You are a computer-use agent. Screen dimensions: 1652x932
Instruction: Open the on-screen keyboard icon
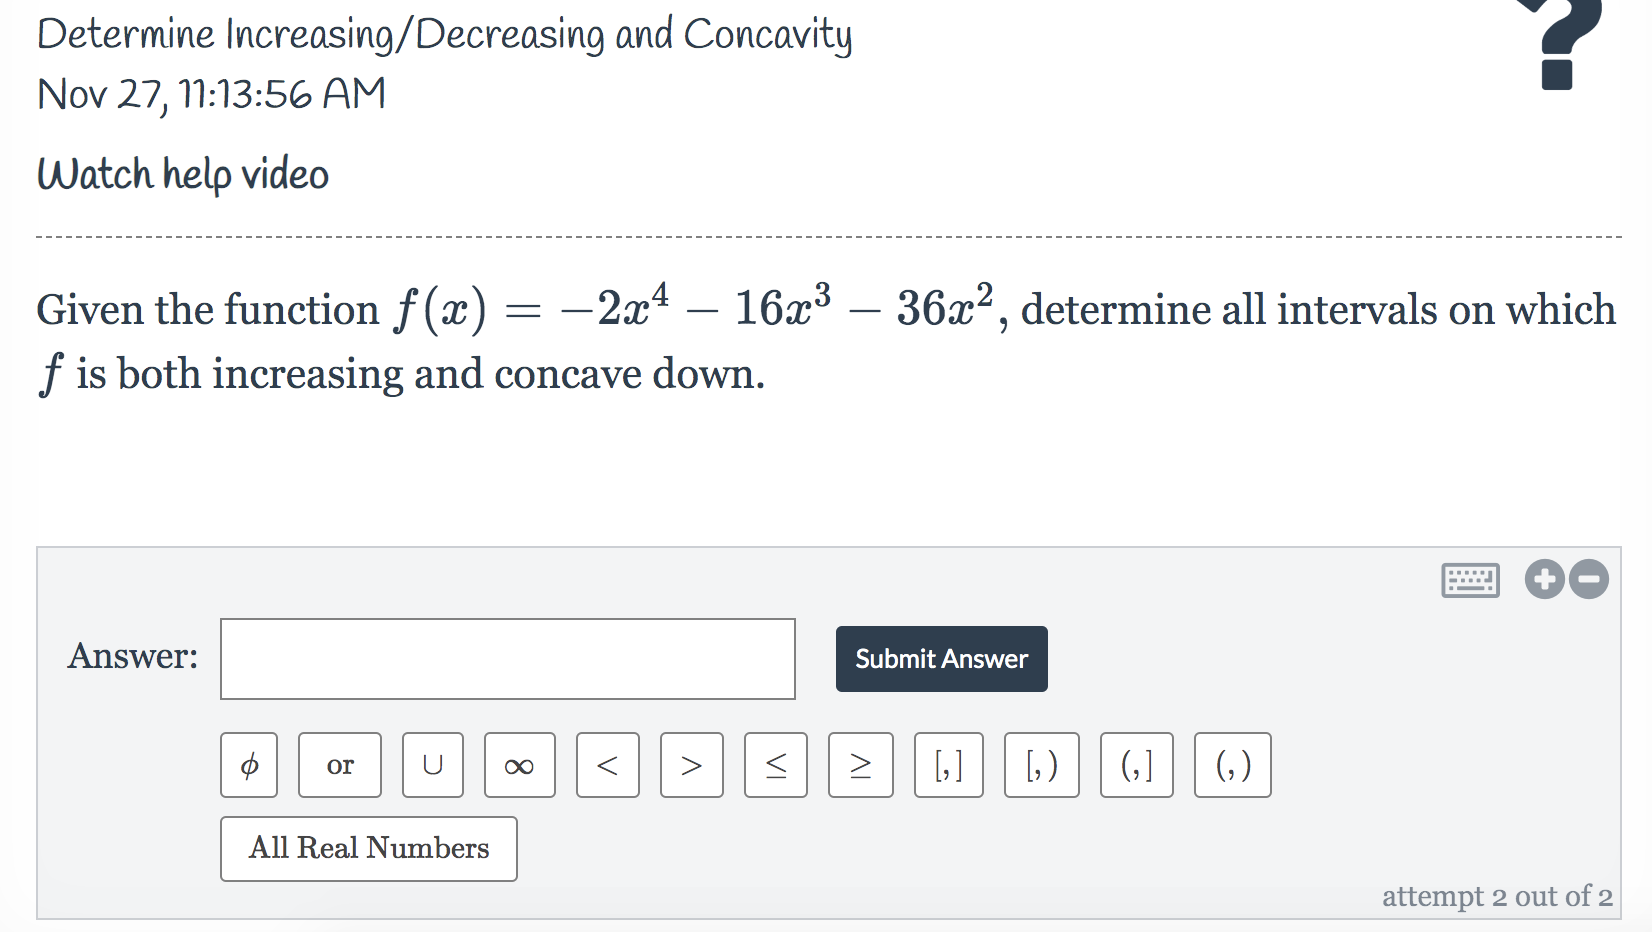click(1470, 580)
